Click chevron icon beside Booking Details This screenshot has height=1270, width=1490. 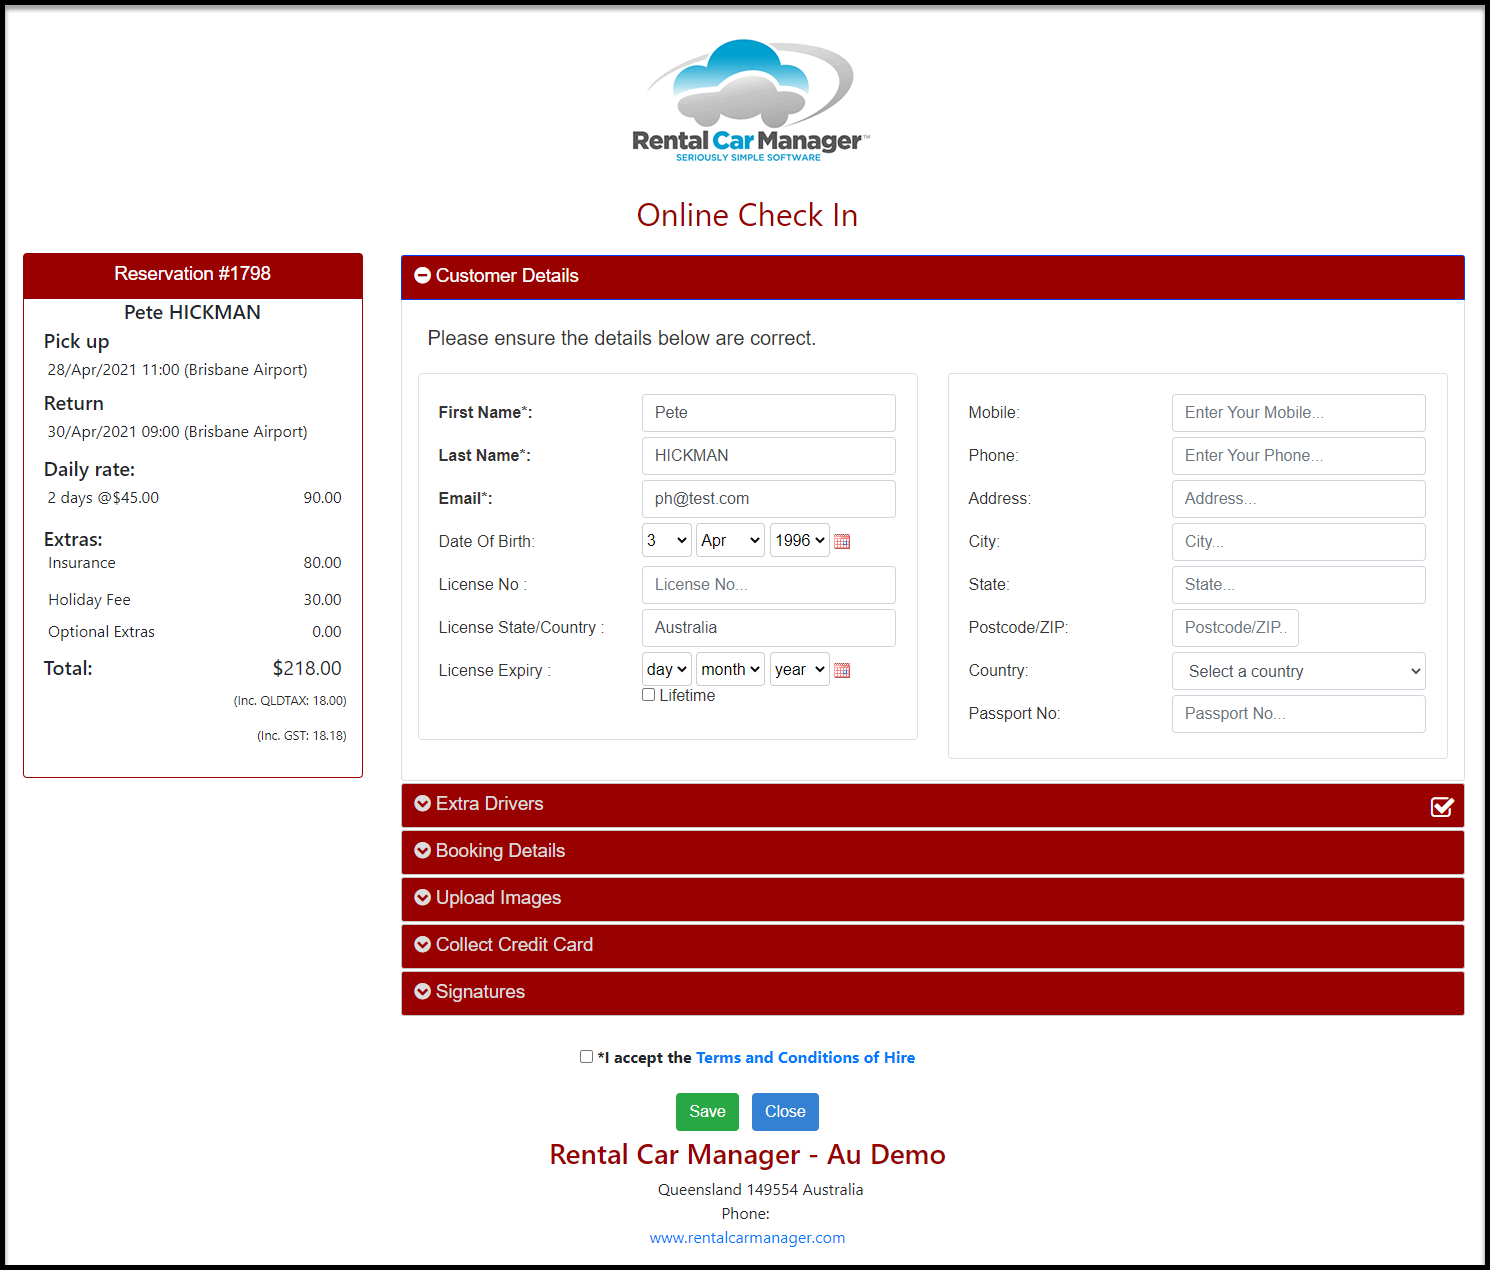coord(422,850)
